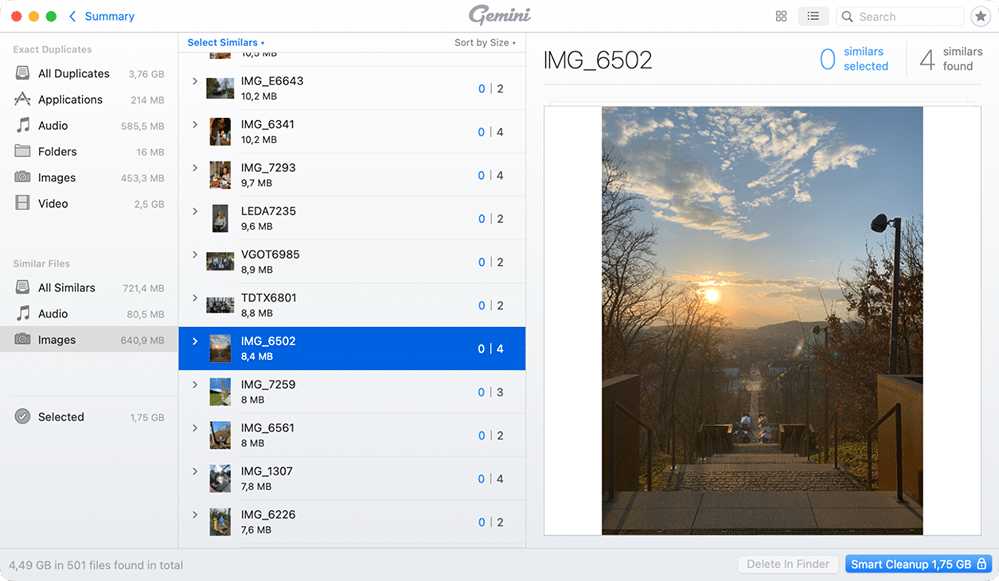
Task: Select the IMG_7259 file name
Action: (268, 384)
